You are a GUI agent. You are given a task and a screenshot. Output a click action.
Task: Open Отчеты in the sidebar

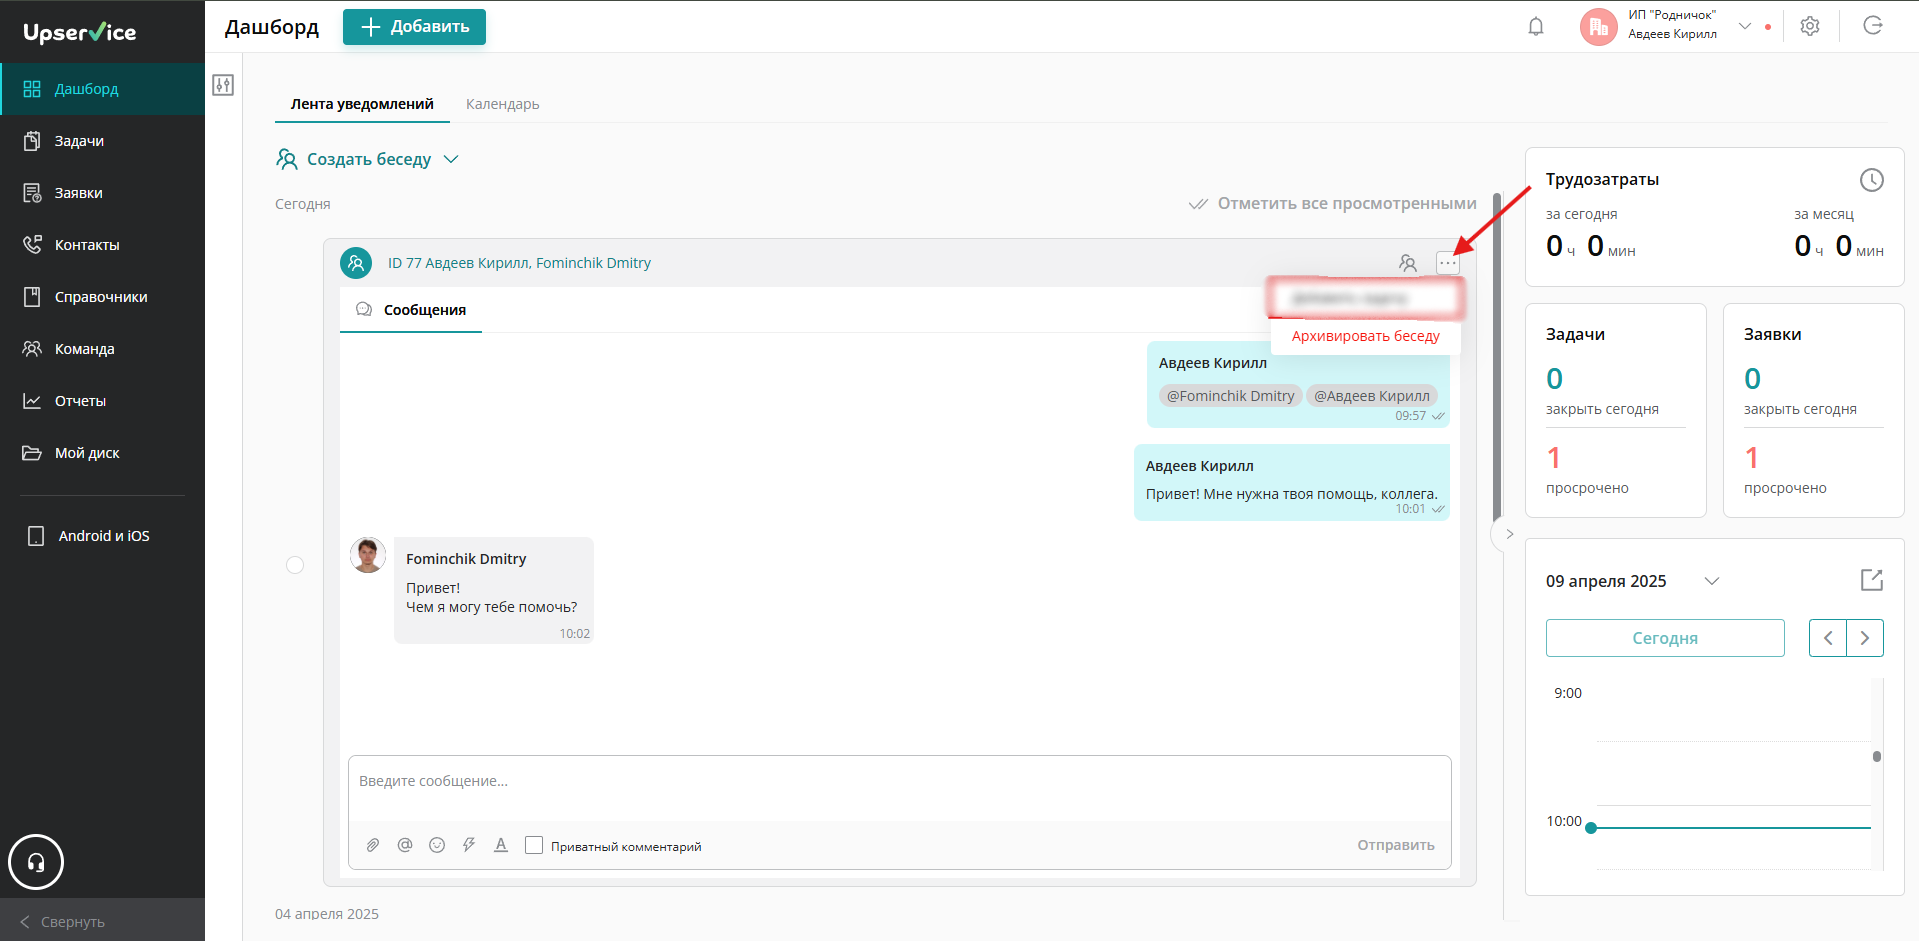click(x=102, y=401)
